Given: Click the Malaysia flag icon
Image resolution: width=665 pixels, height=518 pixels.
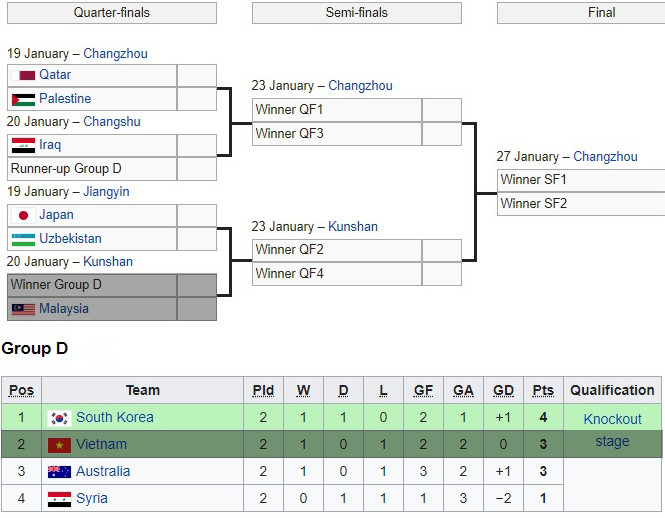Looking at the screenshot, I should coord(23,309).
